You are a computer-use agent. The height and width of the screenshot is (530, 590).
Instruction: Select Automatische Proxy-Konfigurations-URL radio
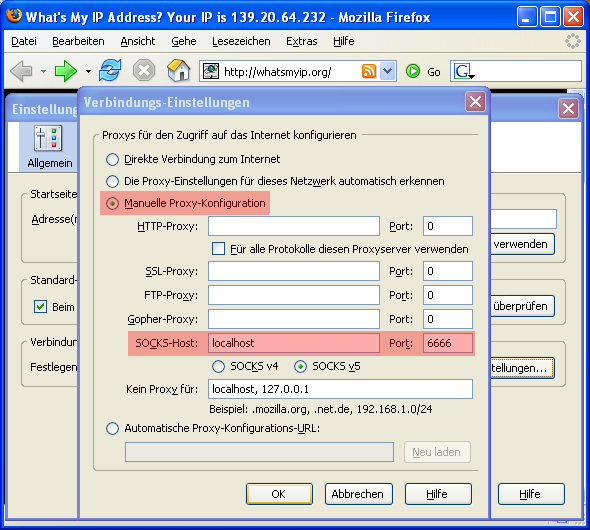(x=112, y=428)
